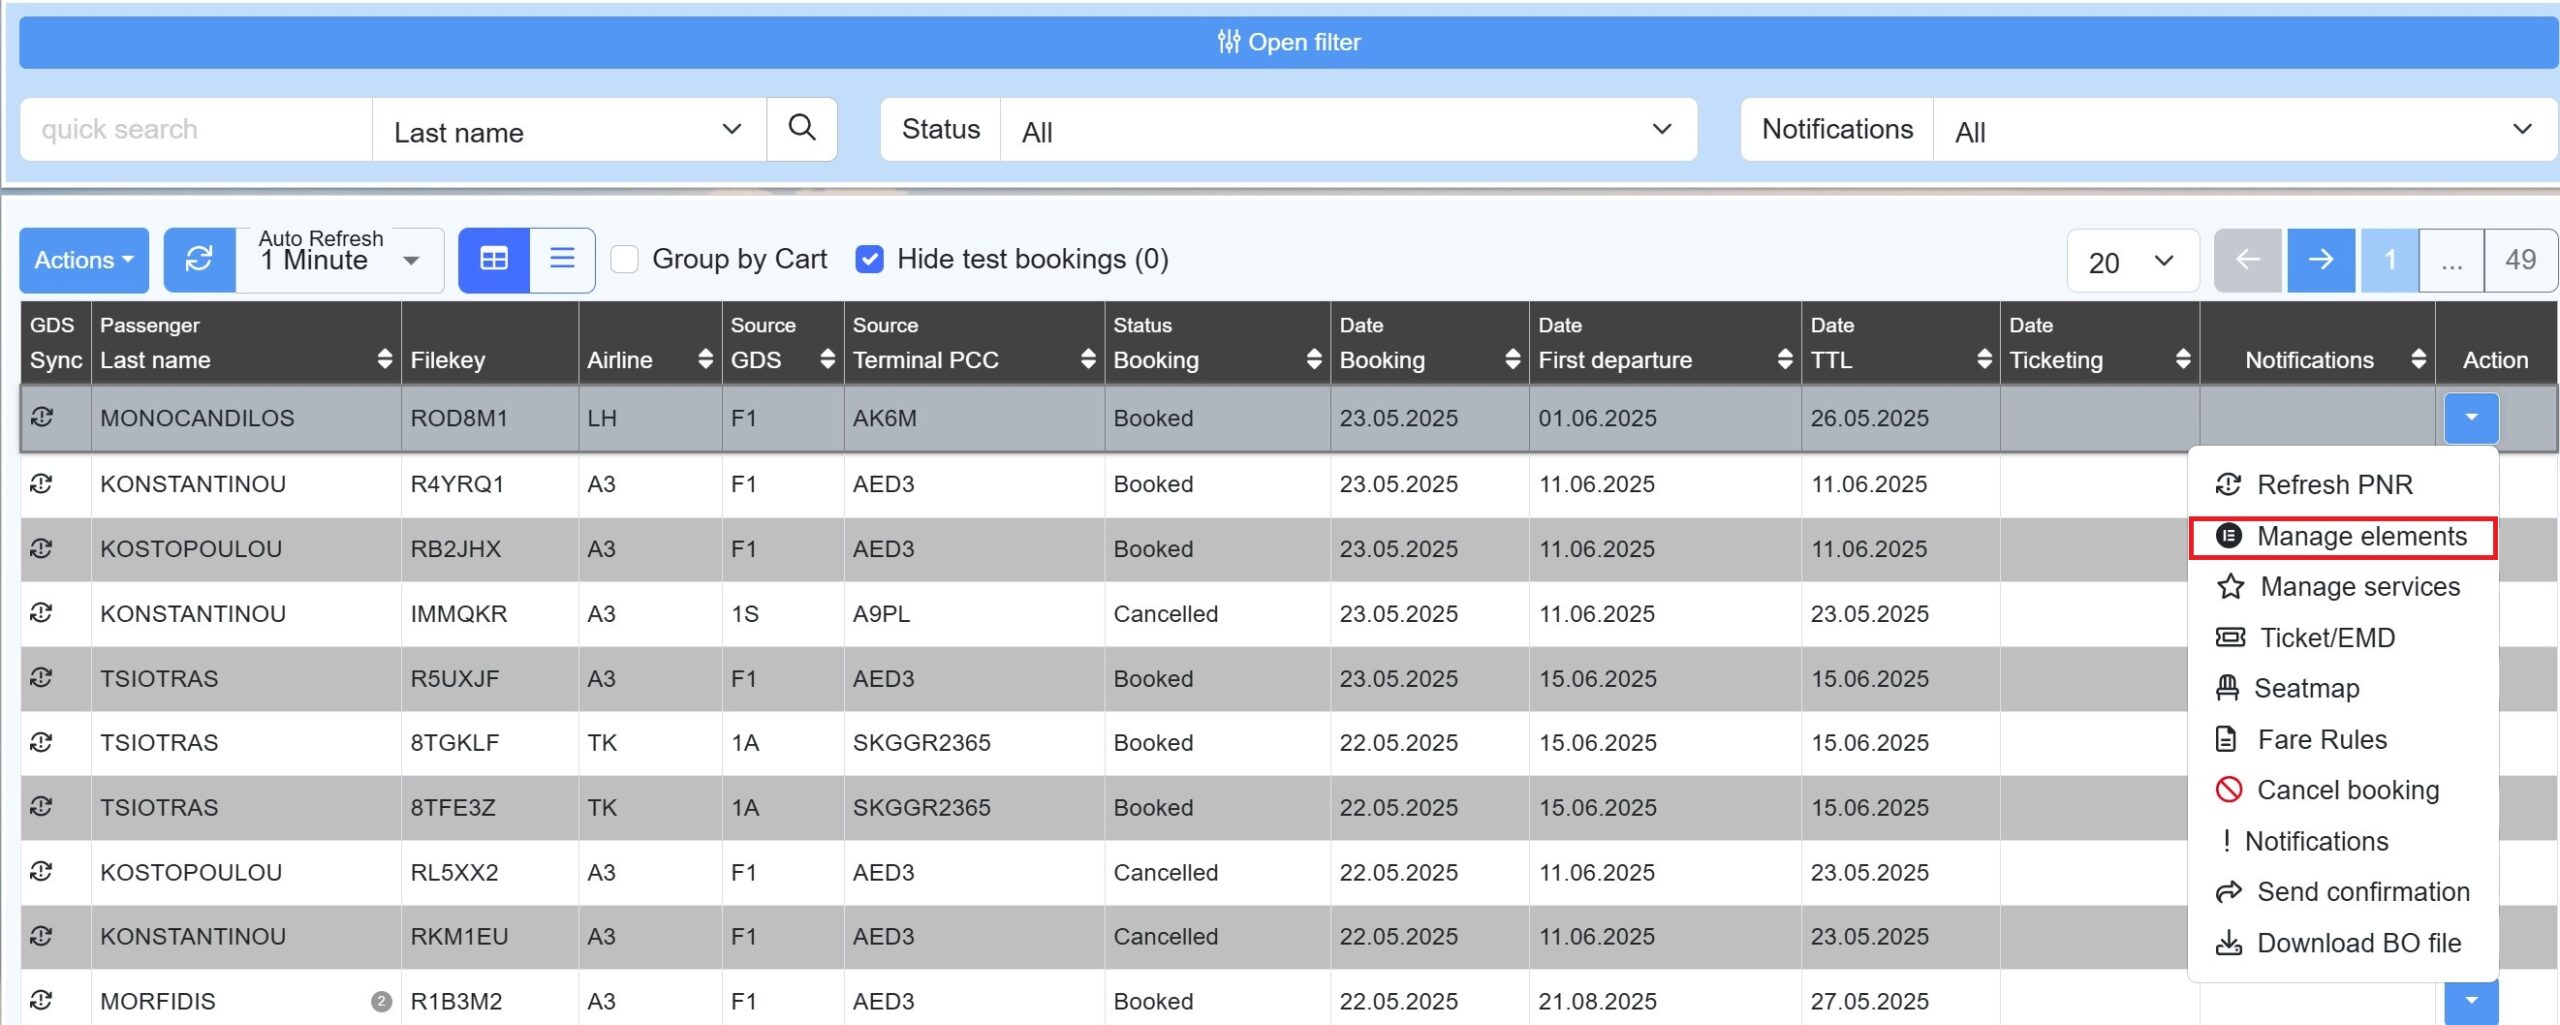This screenshot has width=2560, height=1025.
Task: Toggle action dropdown for MONOCANDILOS row
Action: point(2471,418)
